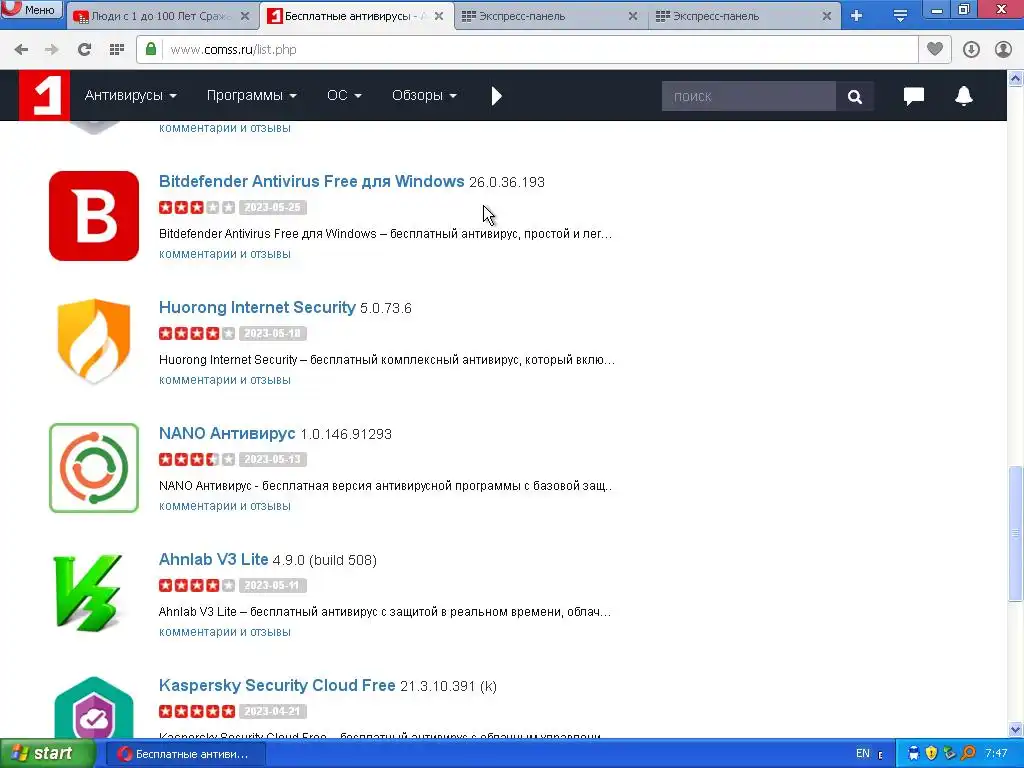
Task: Click the play arrow in site navbar
Action: [x=496, y=96]
